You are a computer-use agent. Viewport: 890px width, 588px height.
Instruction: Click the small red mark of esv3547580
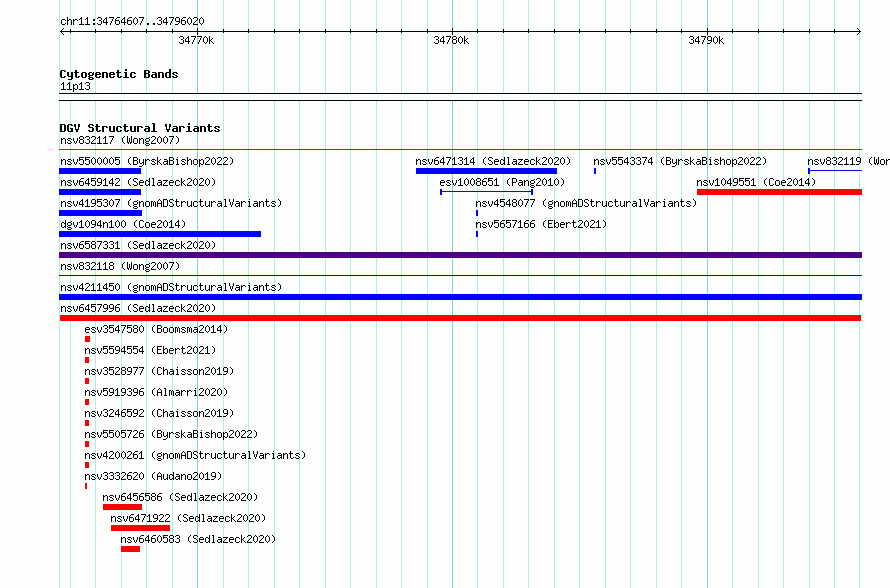[x=87, y=339]
